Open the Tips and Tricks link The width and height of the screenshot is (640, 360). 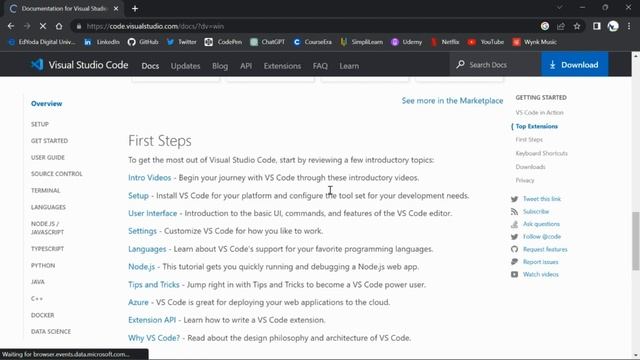click(x=154, y=284)
